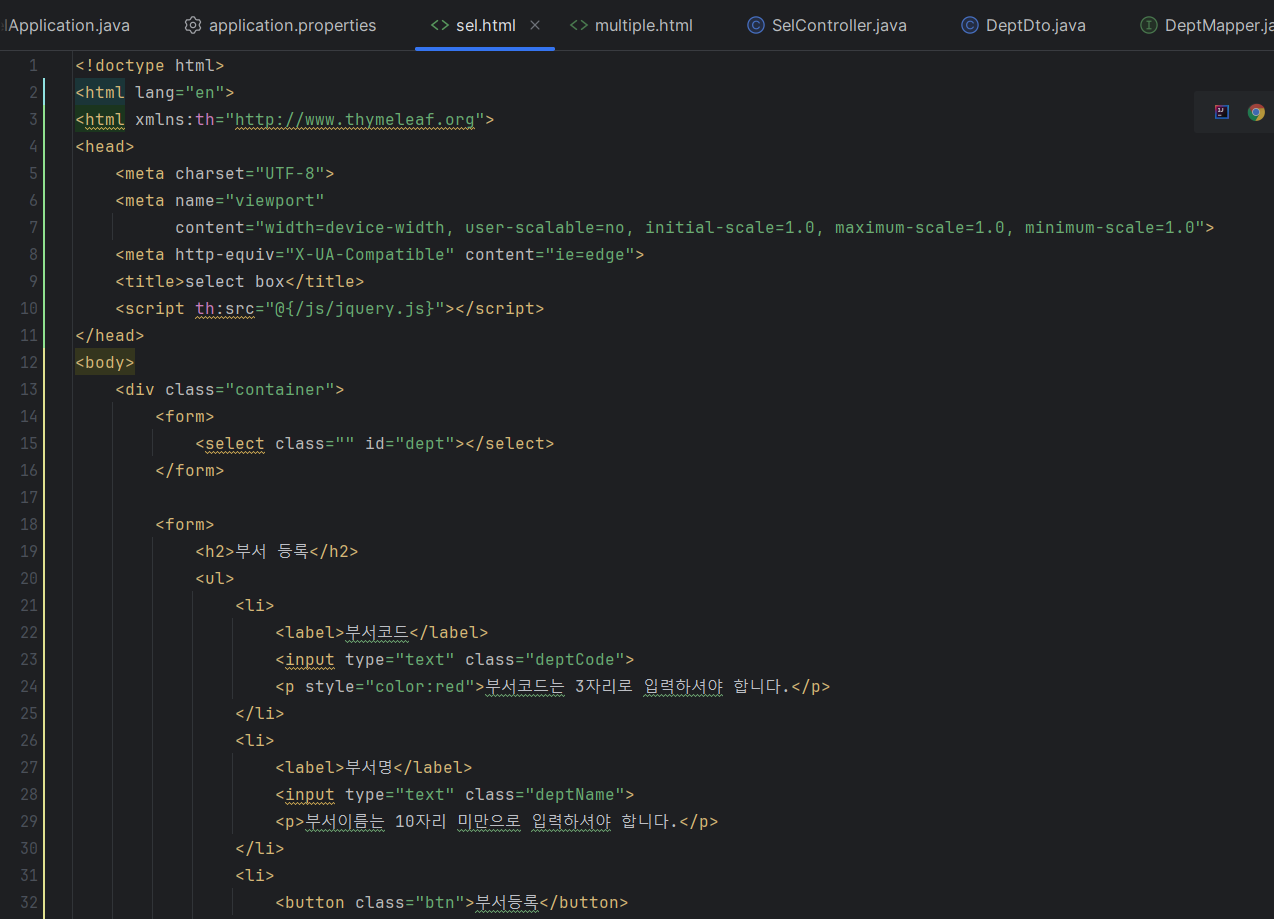The width and height of the screenshot is (1274, 919).
Task: Click the '<select class="" id="dept">' line
Action: coord(375,444)
